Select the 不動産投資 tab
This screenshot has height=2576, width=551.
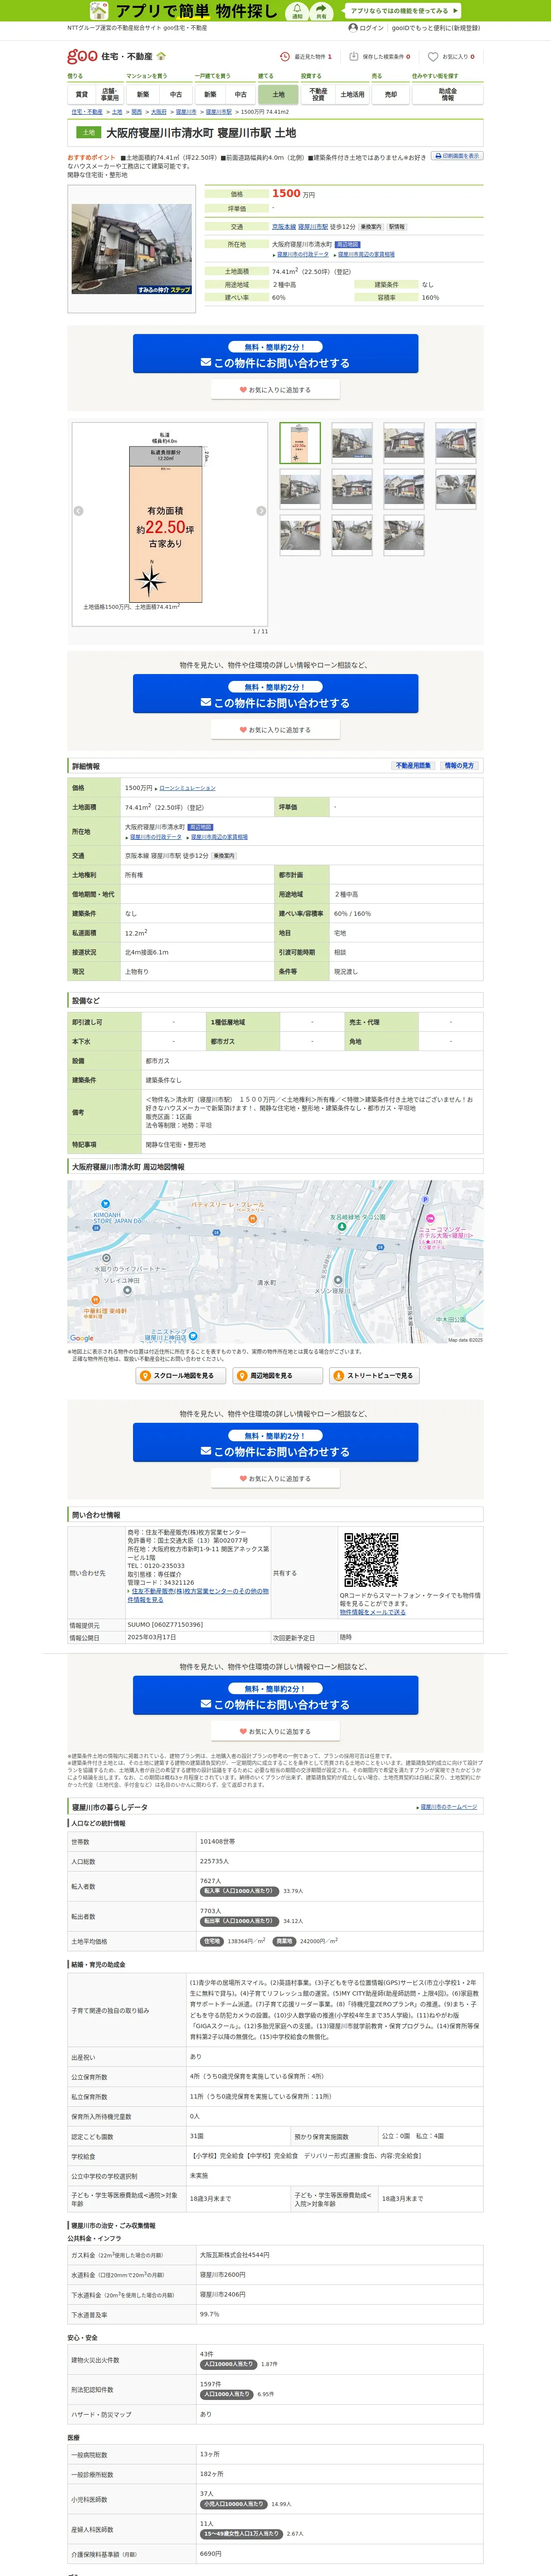click(x=318, y=95)
